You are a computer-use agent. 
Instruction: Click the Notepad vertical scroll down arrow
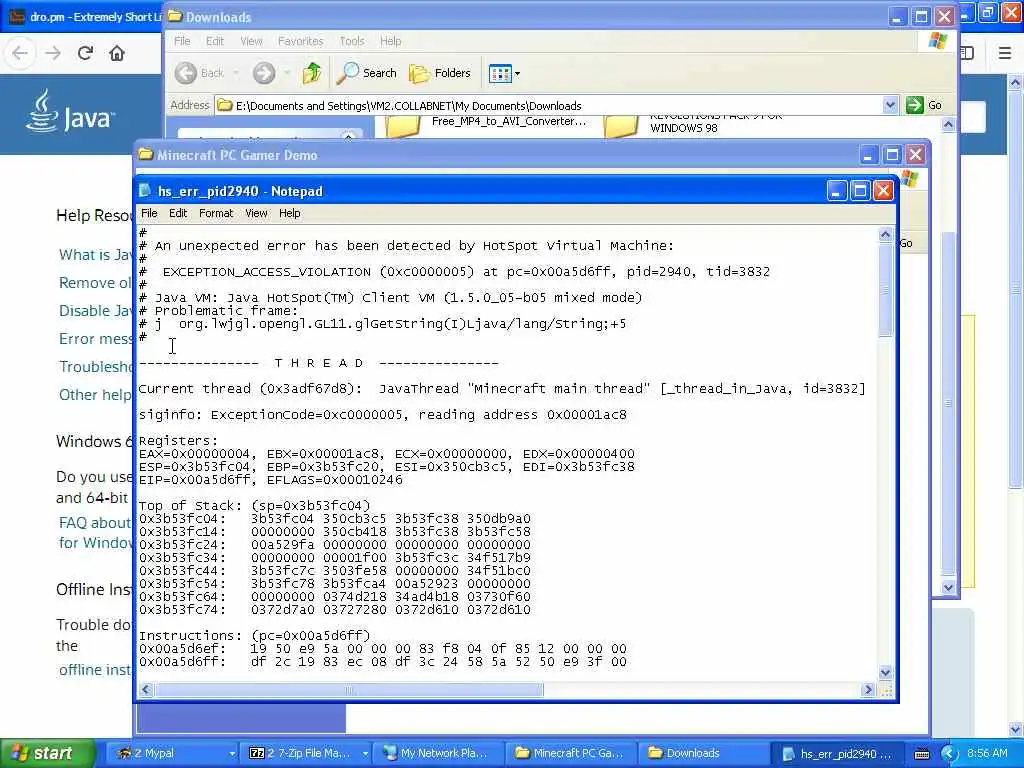886,672
